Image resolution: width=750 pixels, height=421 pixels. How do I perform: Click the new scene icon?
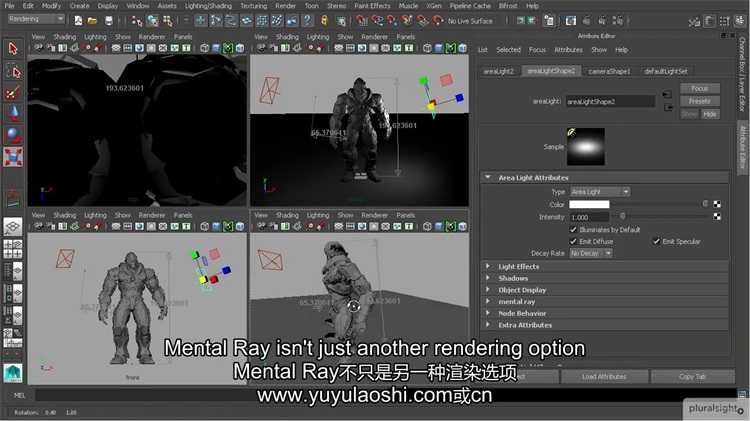click(x=78, y=21)
